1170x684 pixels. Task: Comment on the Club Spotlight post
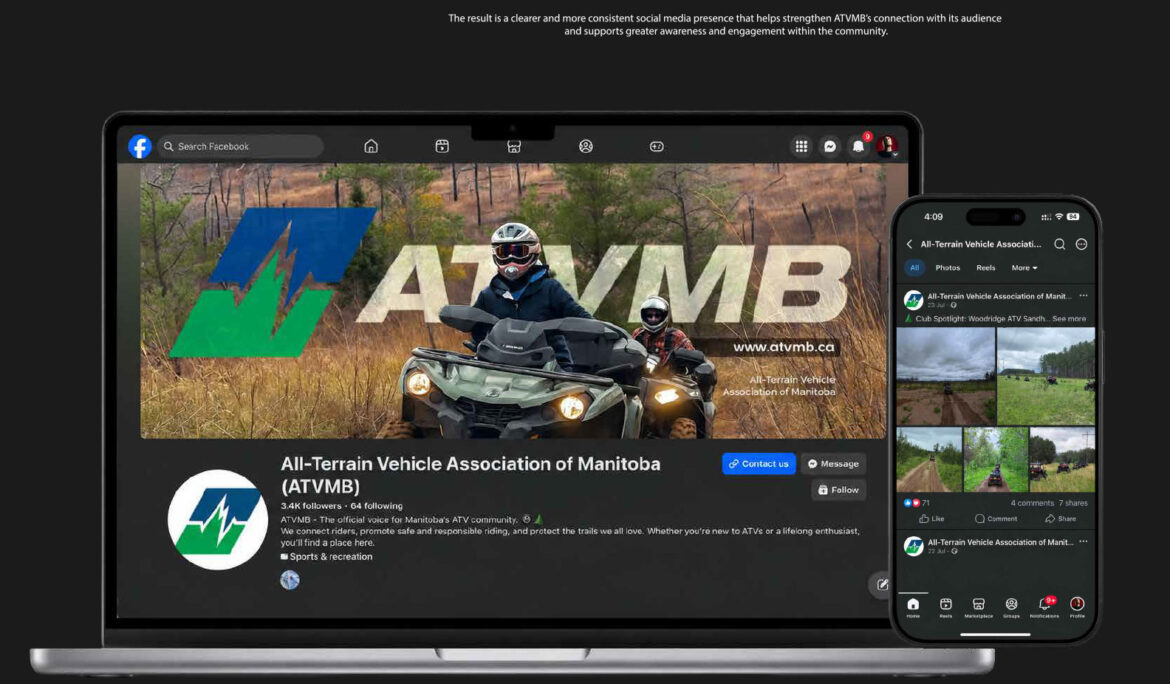tap(996, 518)
